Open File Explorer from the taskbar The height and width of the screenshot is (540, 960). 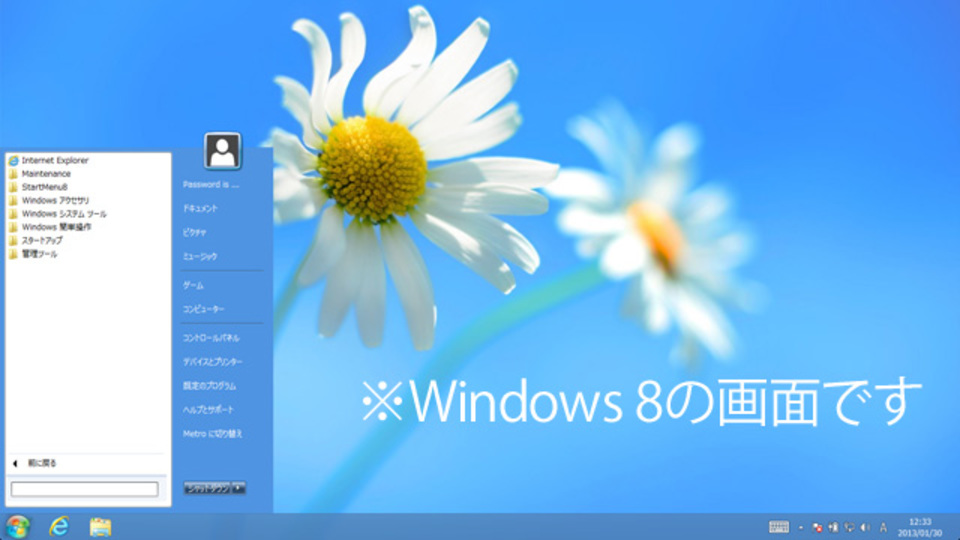100,527
